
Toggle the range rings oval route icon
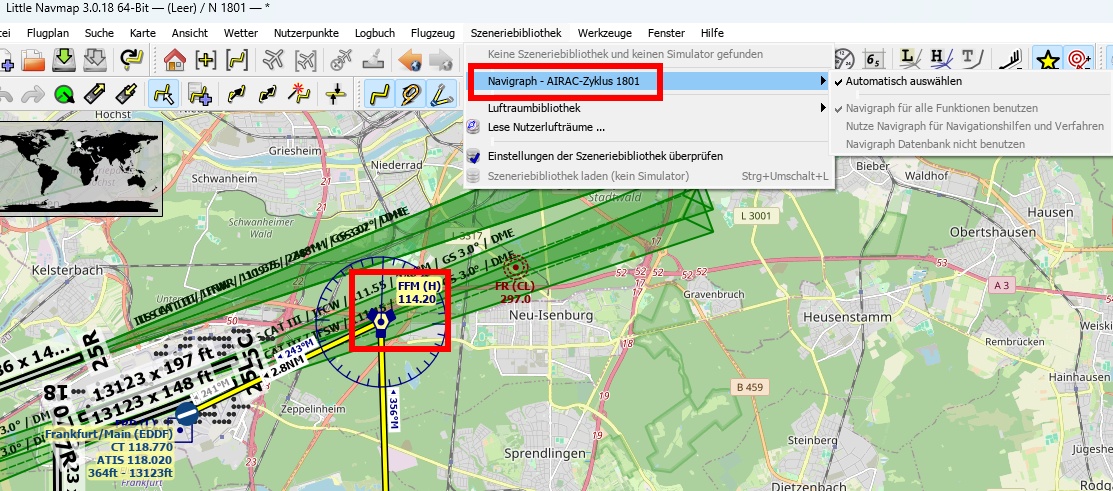(x=412, y=94)
